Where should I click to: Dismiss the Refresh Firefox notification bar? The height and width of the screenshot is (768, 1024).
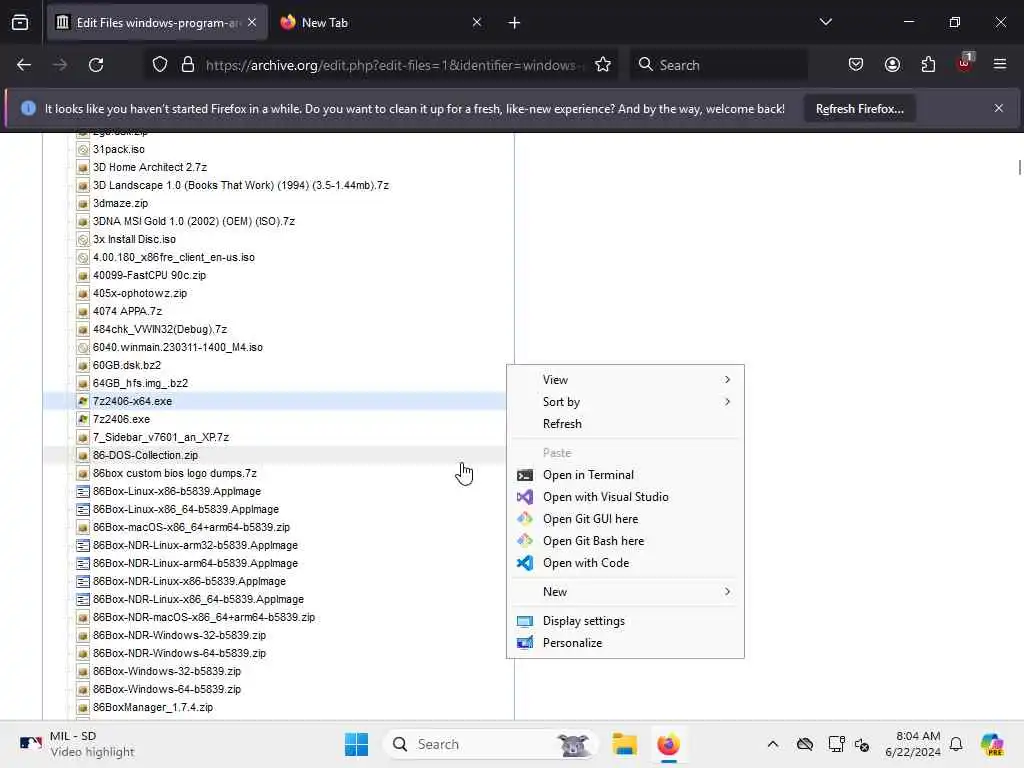[999, 108]
